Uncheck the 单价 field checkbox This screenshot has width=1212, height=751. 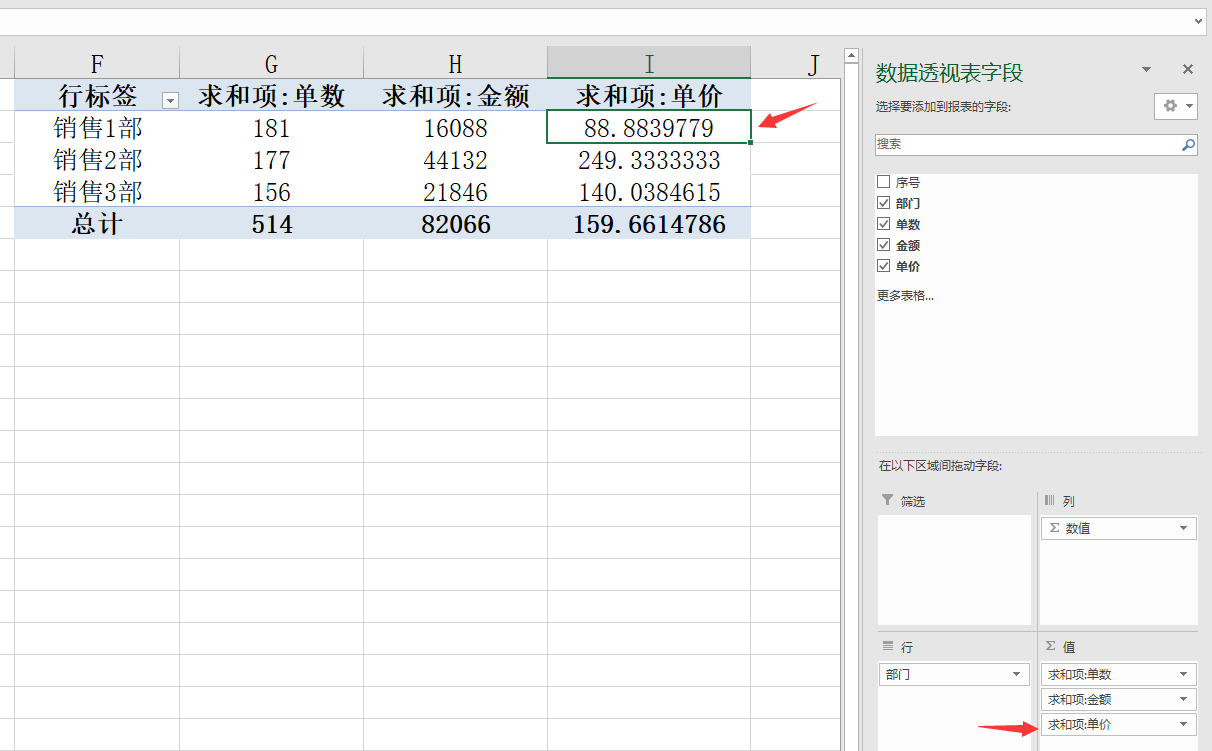pos(883,266)
